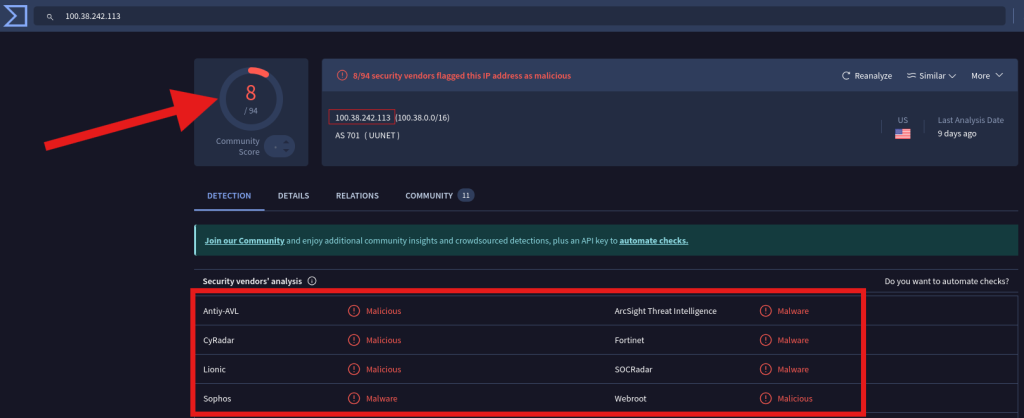This screenshot has height=418, width=1024.
Task: Click the (100.38.0.0/16) network range
Action: coord(422,118)
